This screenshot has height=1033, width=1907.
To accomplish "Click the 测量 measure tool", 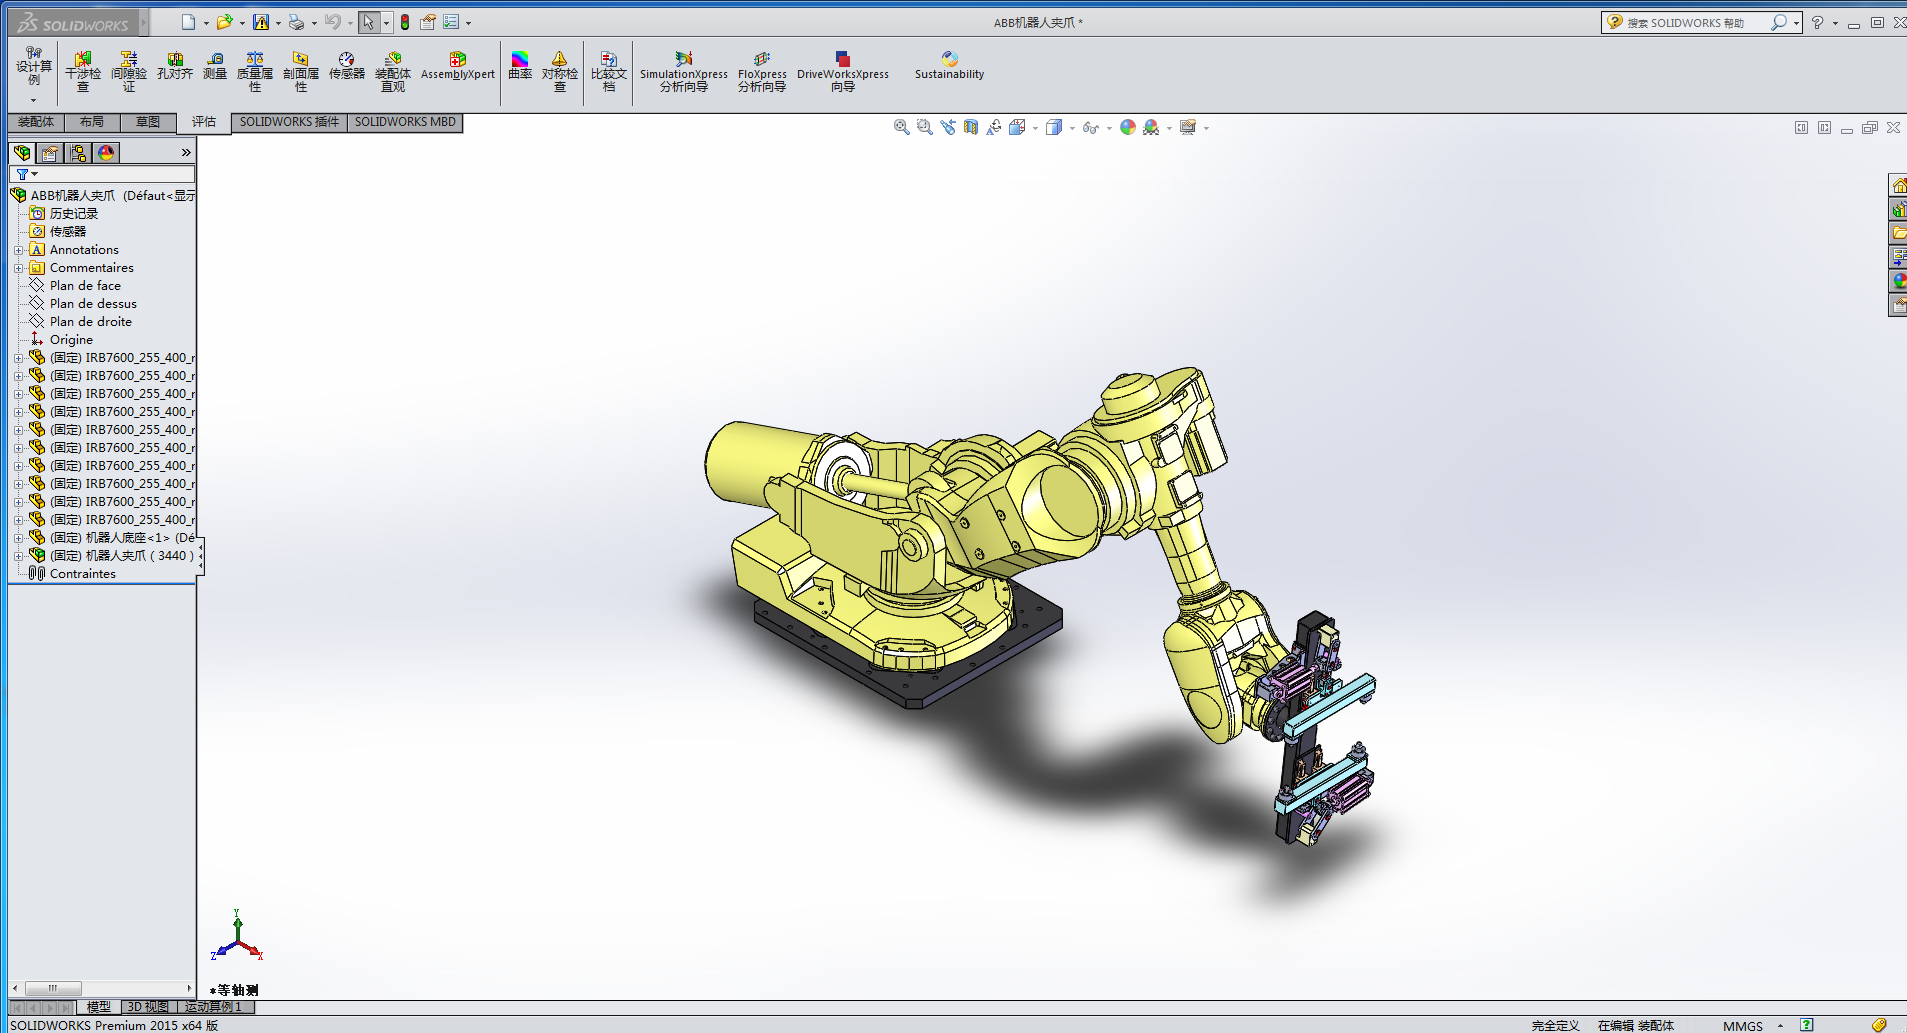I will pos(215,66).
